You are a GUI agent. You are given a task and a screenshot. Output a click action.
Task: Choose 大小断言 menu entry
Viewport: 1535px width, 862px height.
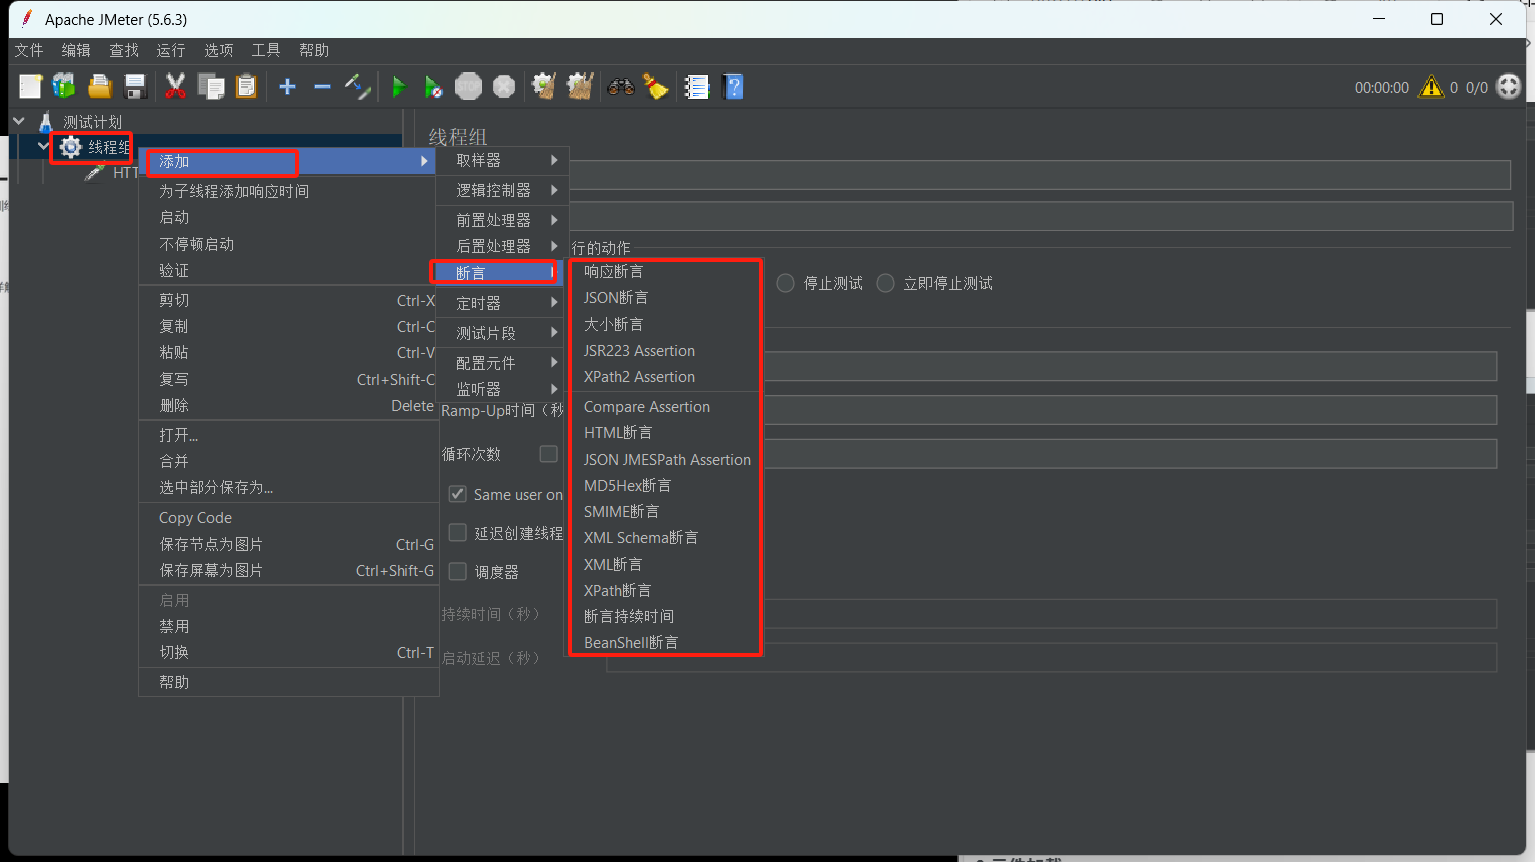[x=665, y=324]
